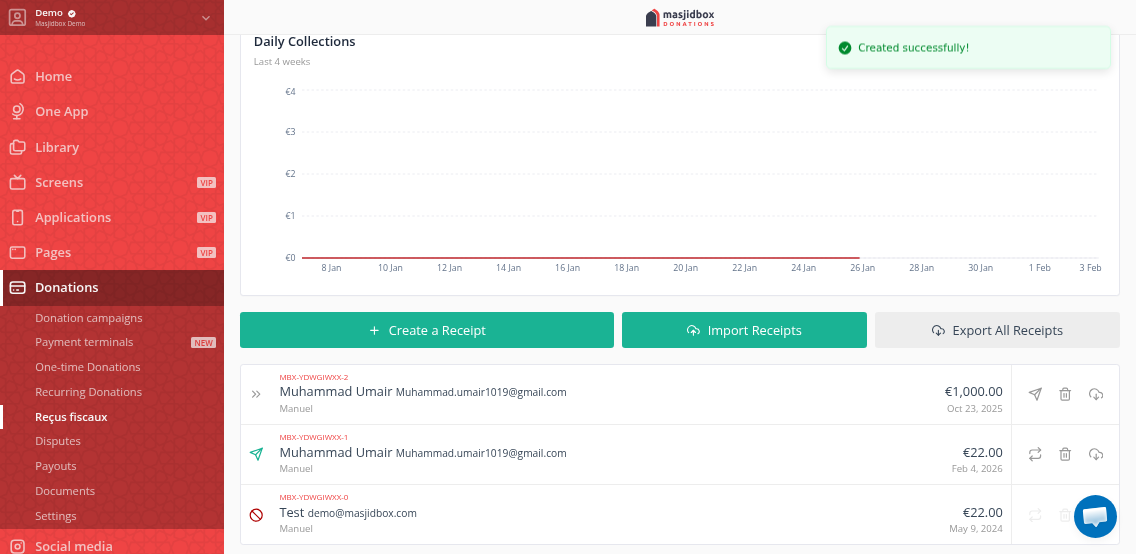Open the Screens section
The width and height of the screenshot is (1136, 554).
coord(112,182)
